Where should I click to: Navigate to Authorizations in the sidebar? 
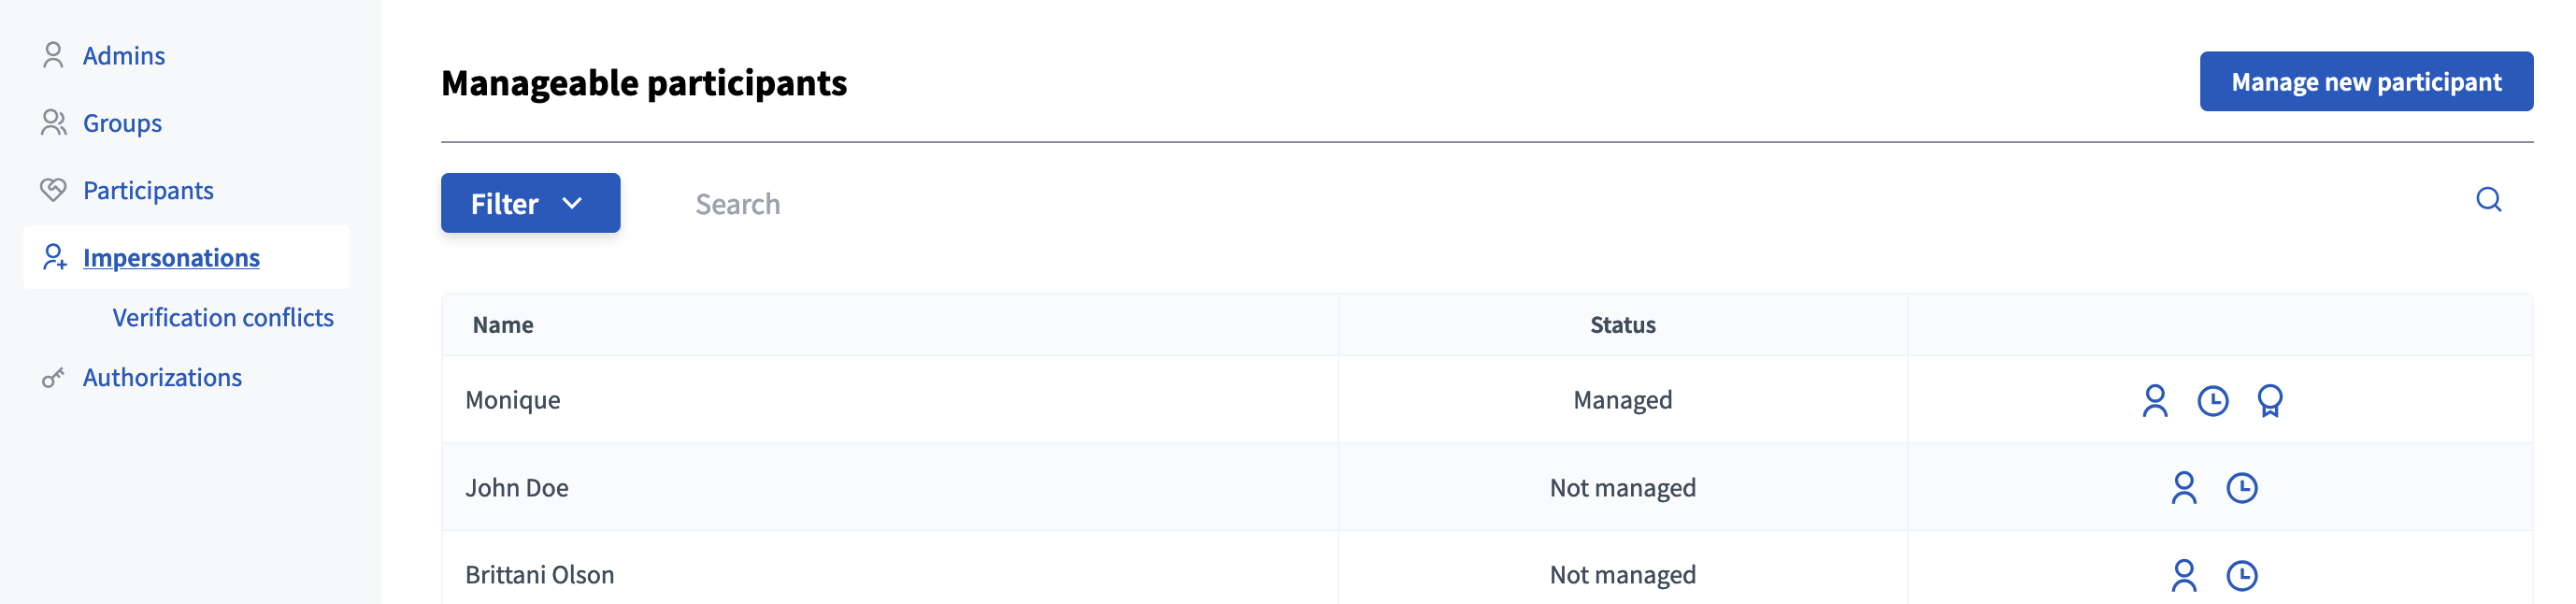coord(162,377)
